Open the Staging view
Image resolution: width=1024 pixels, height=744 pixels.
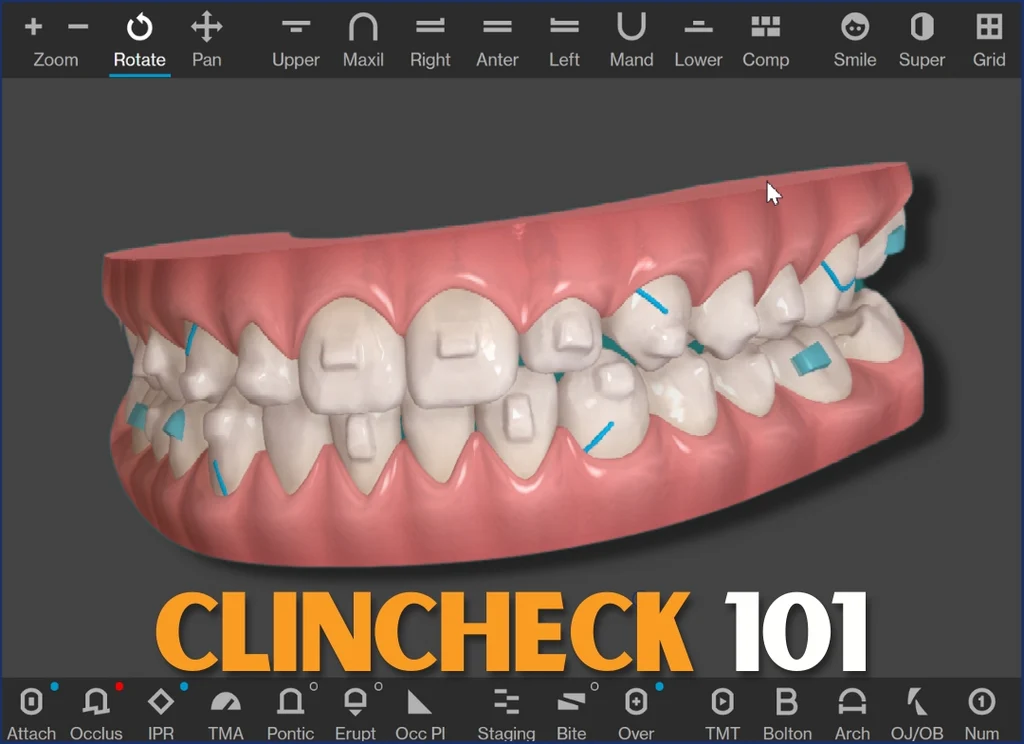coord(506,710)
